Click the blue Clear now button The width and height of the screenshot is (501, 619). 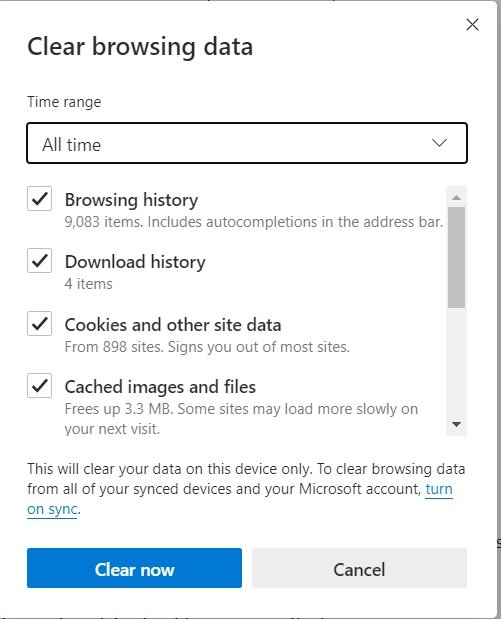pyautogui.click(x=134, y=568)
